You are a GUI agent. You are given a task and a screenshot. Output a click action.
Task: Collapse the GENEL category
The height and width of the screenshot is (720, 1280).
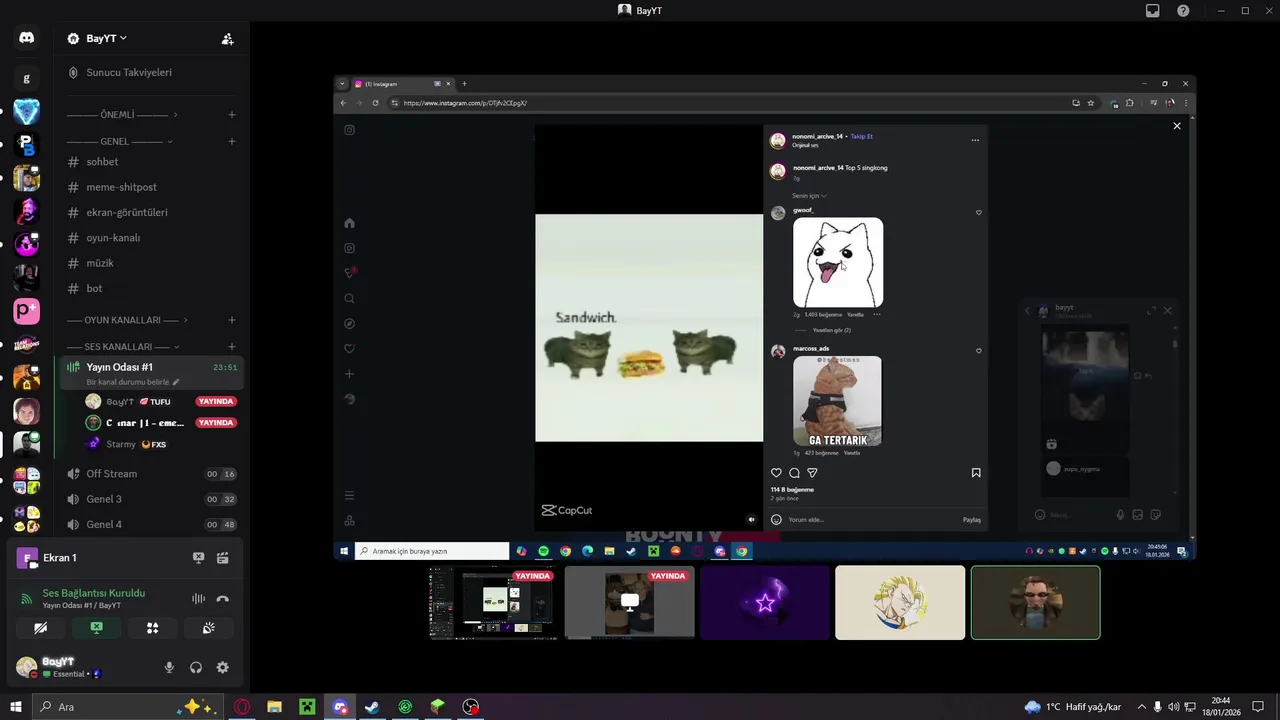pos(120,141)
